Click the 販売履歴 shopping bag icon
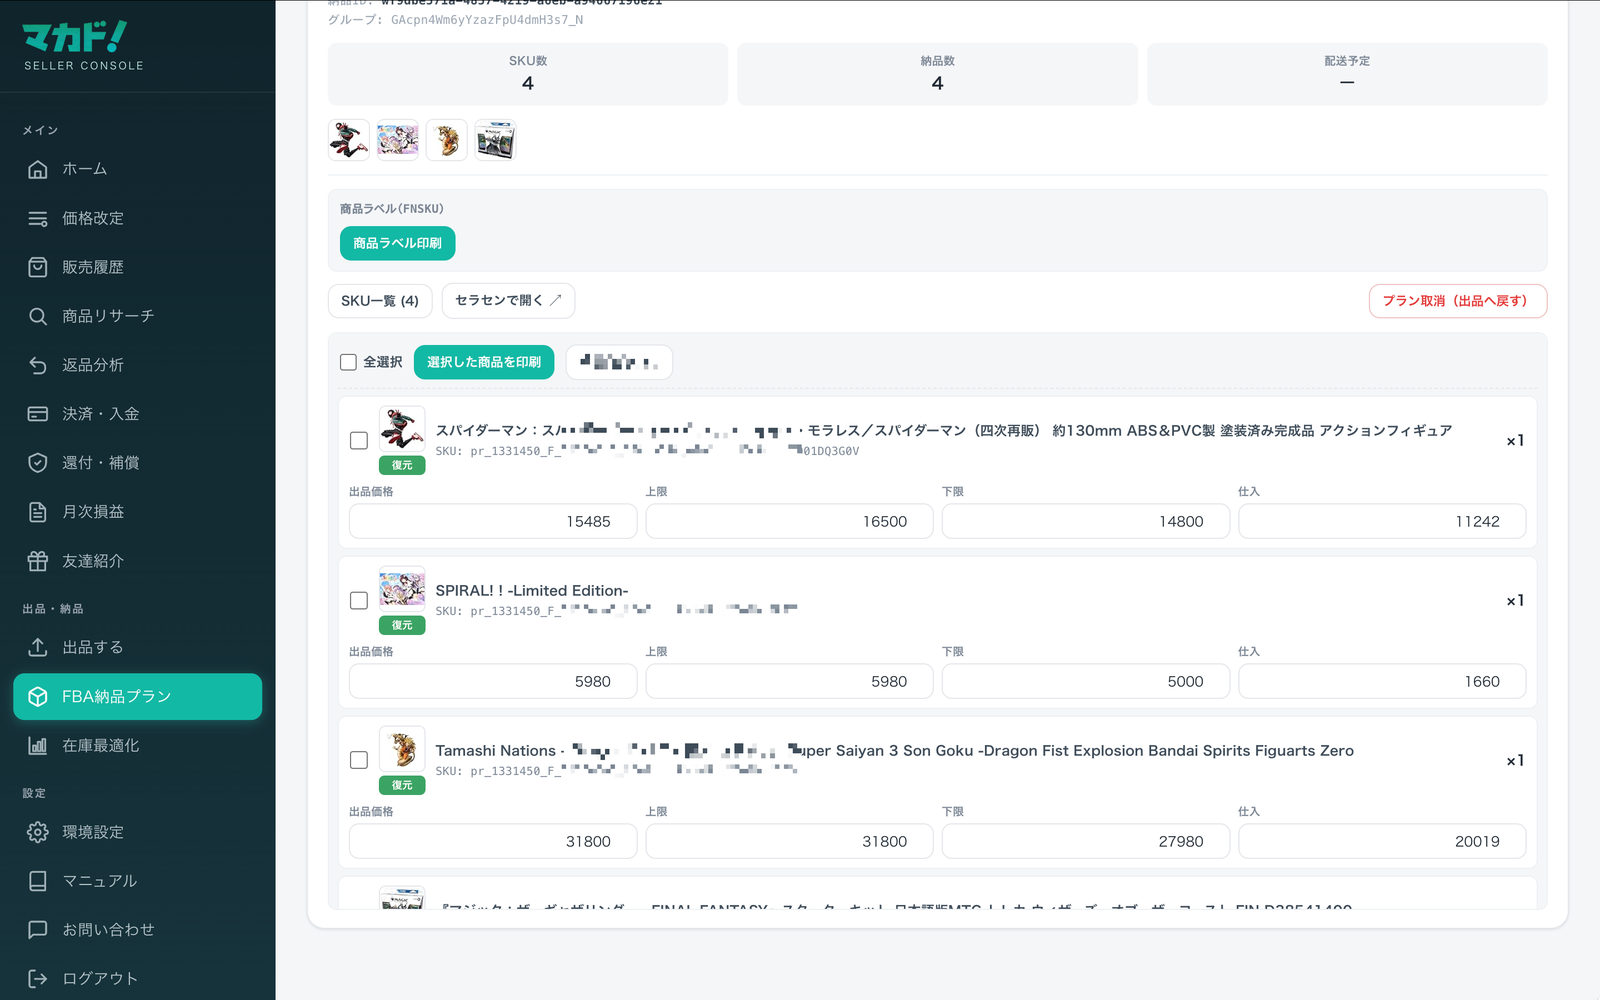The image size is (1600, 1000). pyautogui.click(x=38, y=267)
